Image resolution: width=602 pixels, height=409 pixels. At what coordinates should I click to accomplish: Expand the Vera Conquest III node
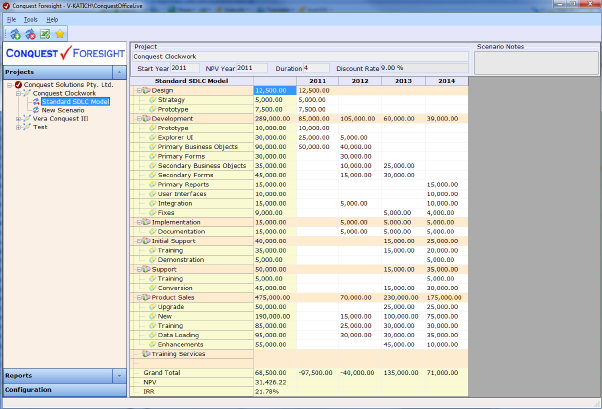[x=18, y=119]
